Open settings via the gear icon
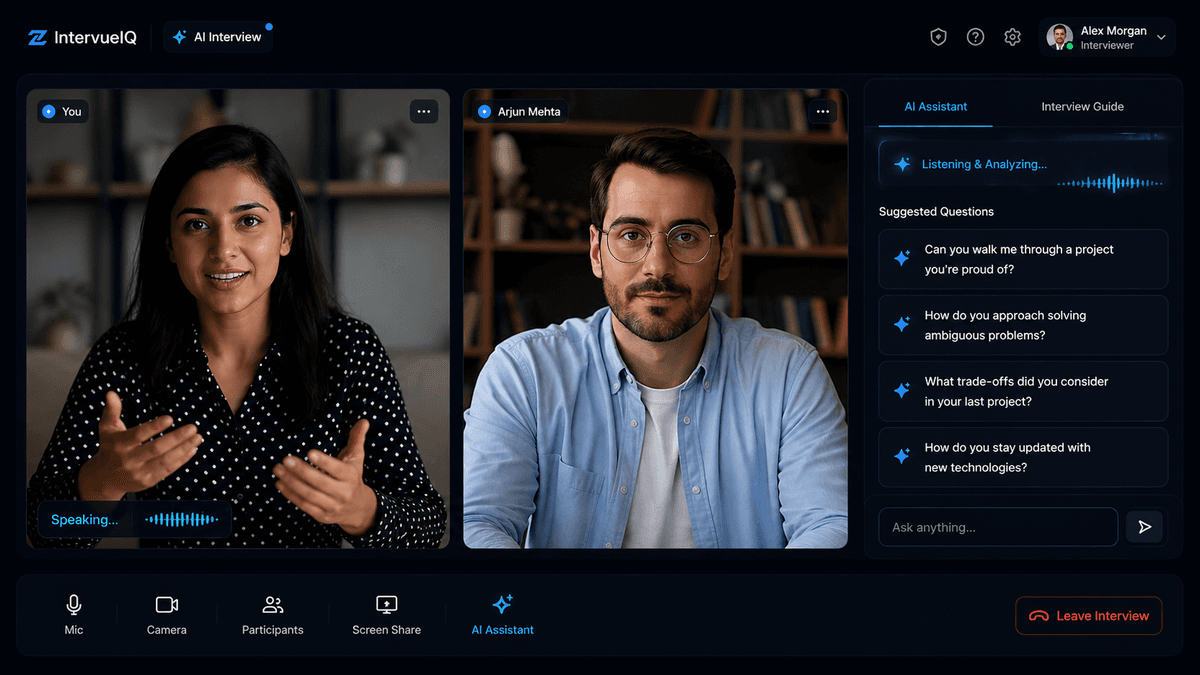This screenshot has width=1200, height=675. [1012, 37]
